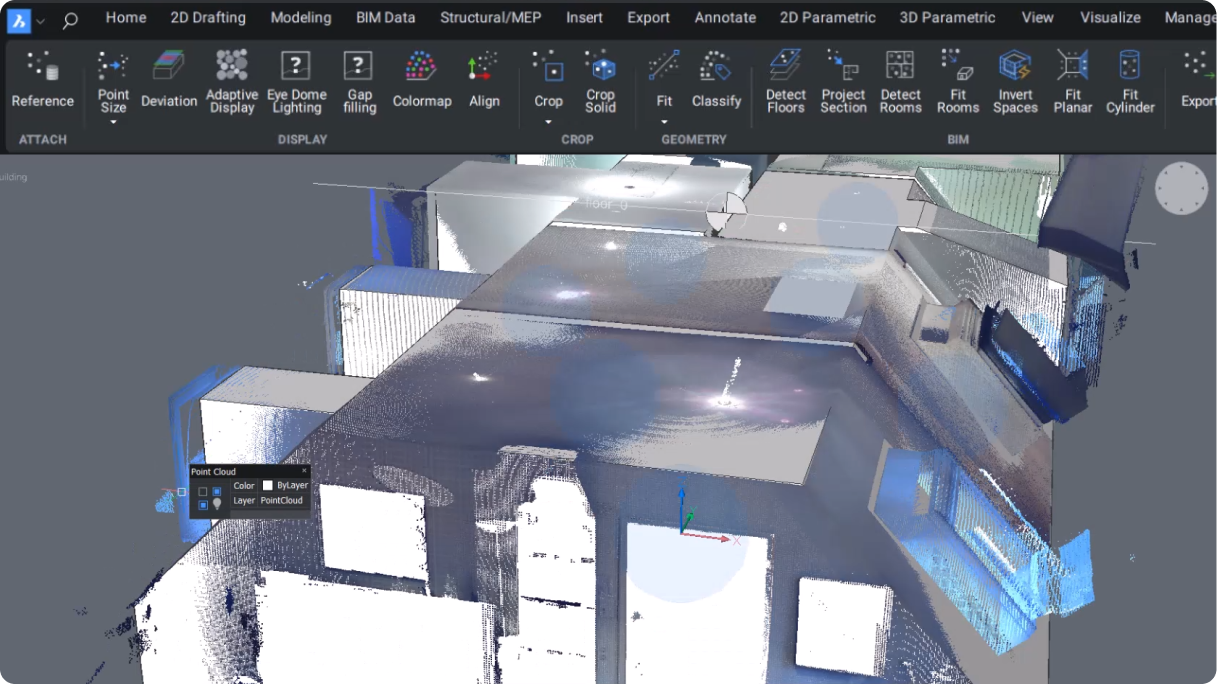The width and height of the screenshot is (1217, 684).
Task: Run the Detect Floors tool
Action: pos(785,80)
